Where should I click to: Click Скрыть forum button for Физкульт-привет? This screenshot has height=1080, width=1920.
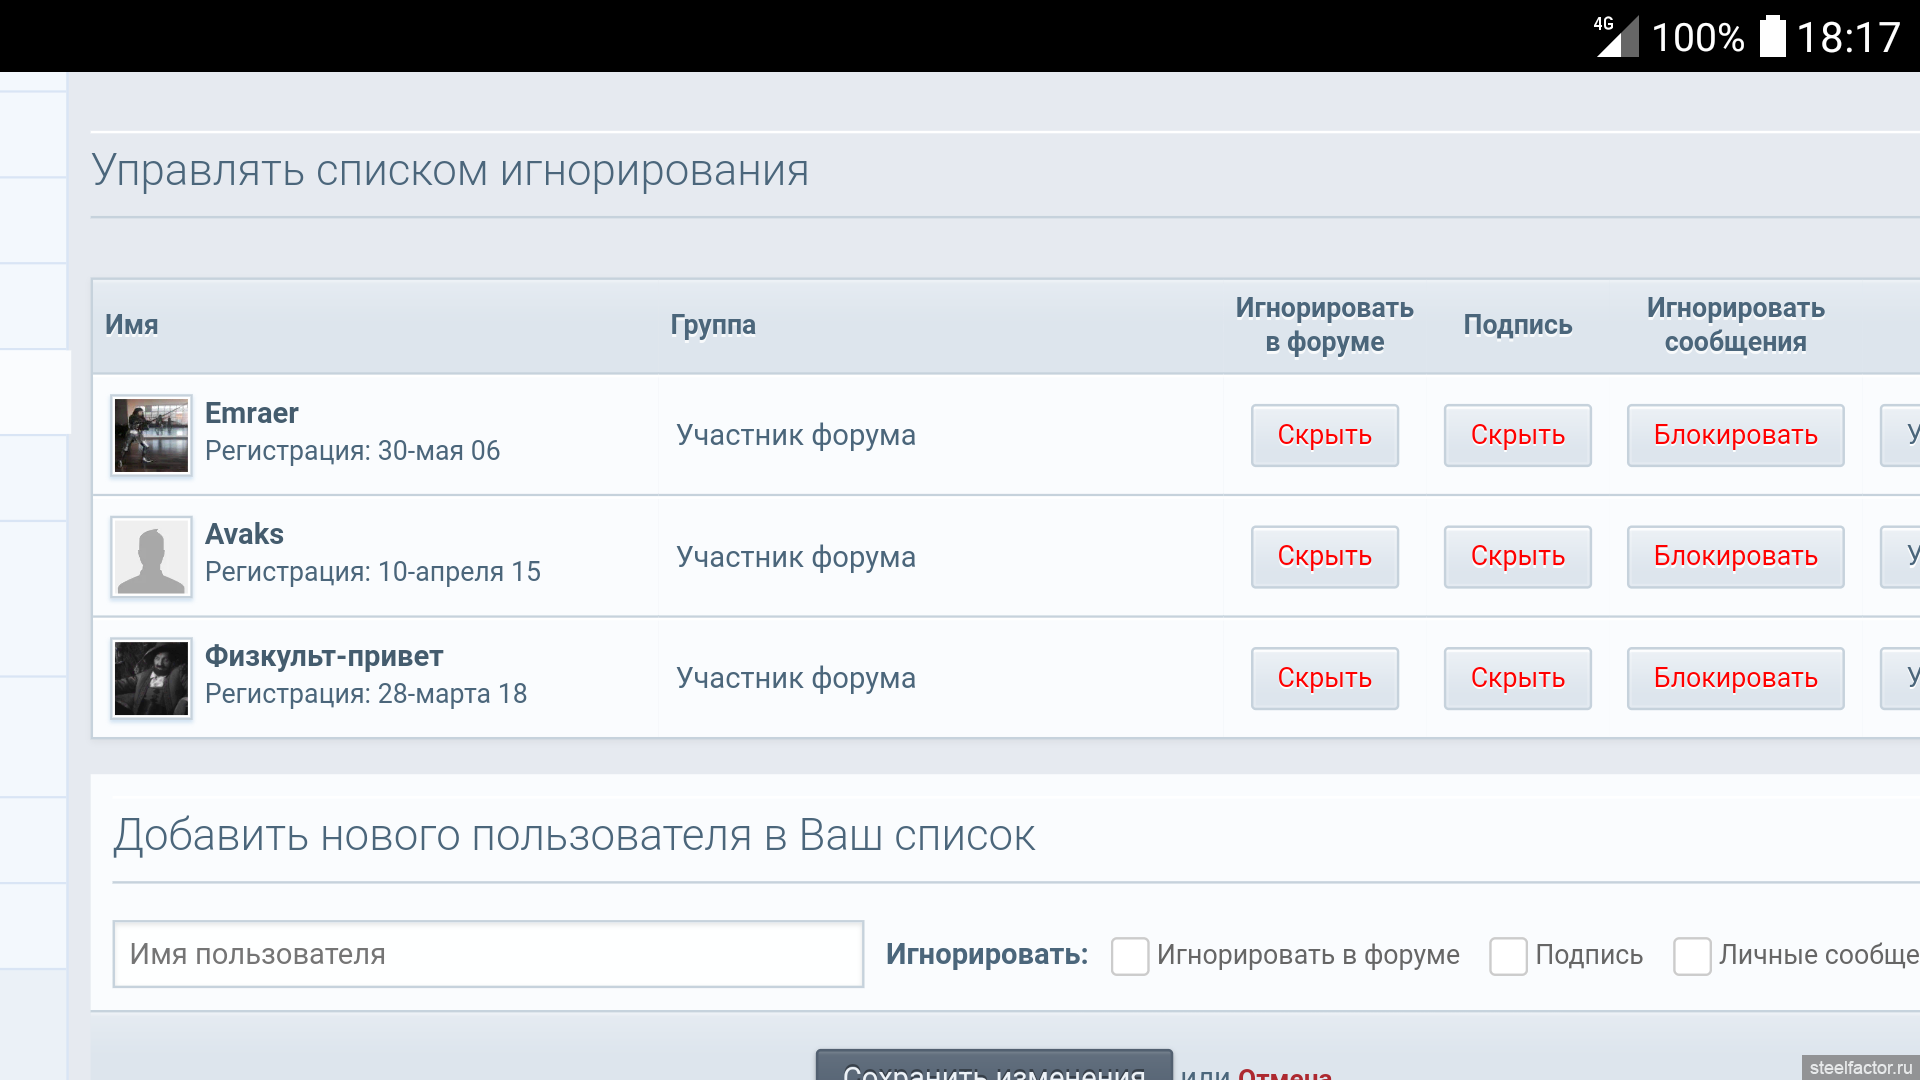tap(1324, 679)
